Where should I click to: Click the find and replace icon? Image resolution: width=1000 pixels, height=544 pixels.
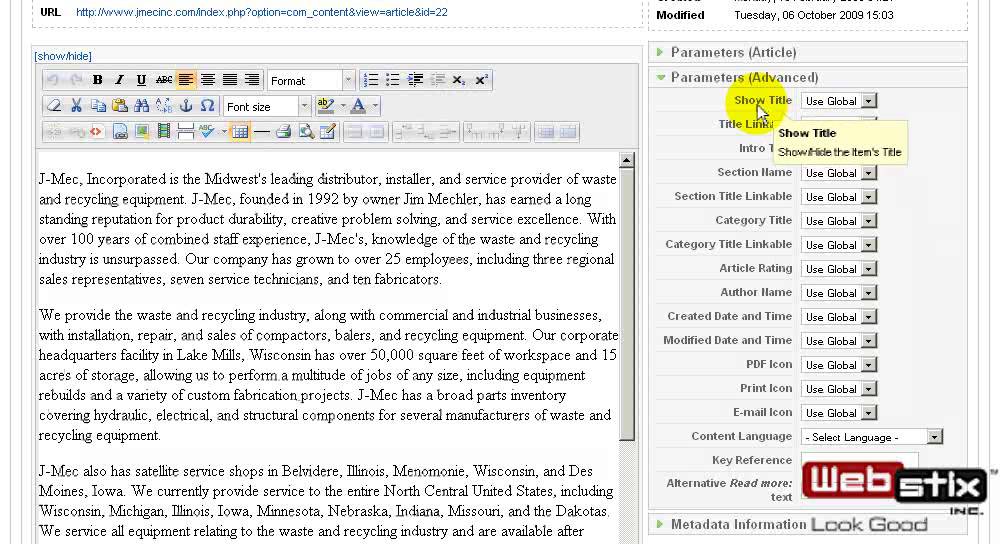click(x=163, y=106)
